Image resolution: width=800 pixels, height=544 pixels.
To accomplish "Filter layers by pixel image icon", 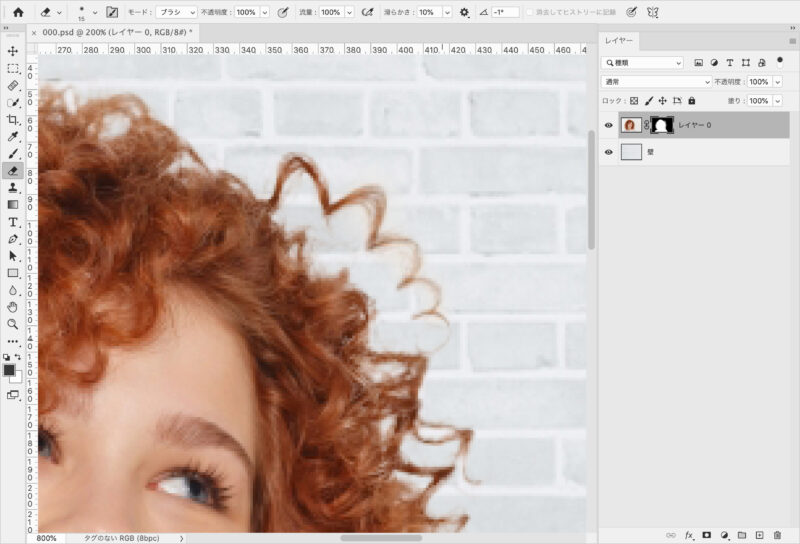I will [x=698, y=63].
